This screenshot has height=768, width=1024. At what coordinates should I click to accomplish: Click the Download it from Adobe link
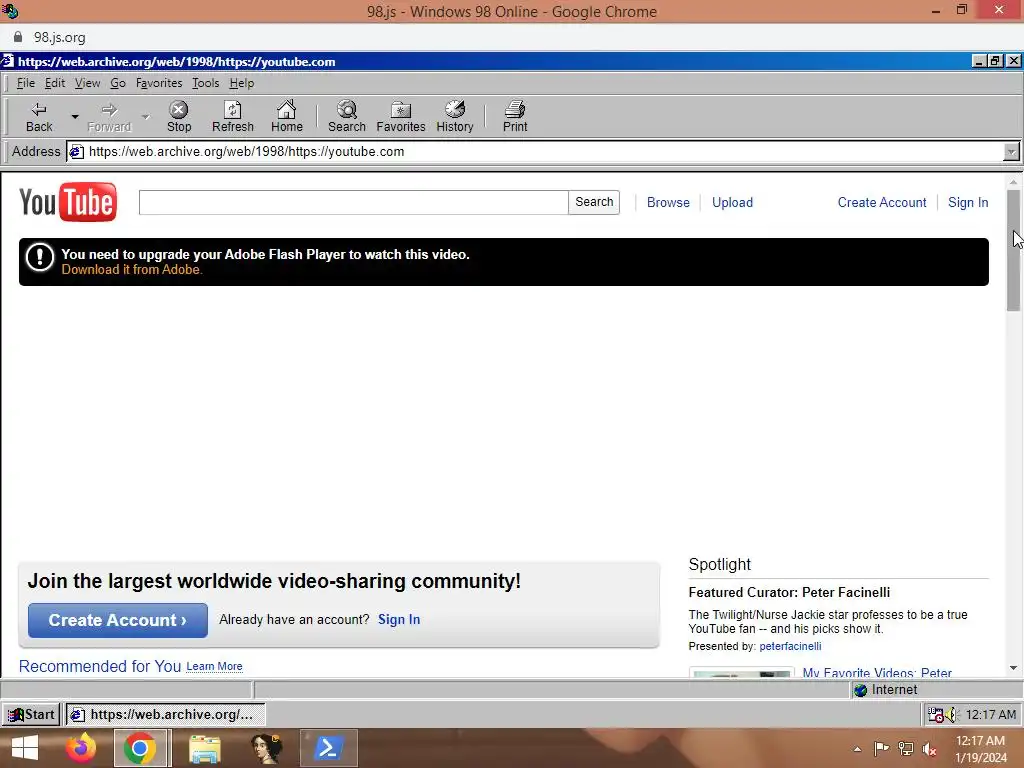coord(132,270)
